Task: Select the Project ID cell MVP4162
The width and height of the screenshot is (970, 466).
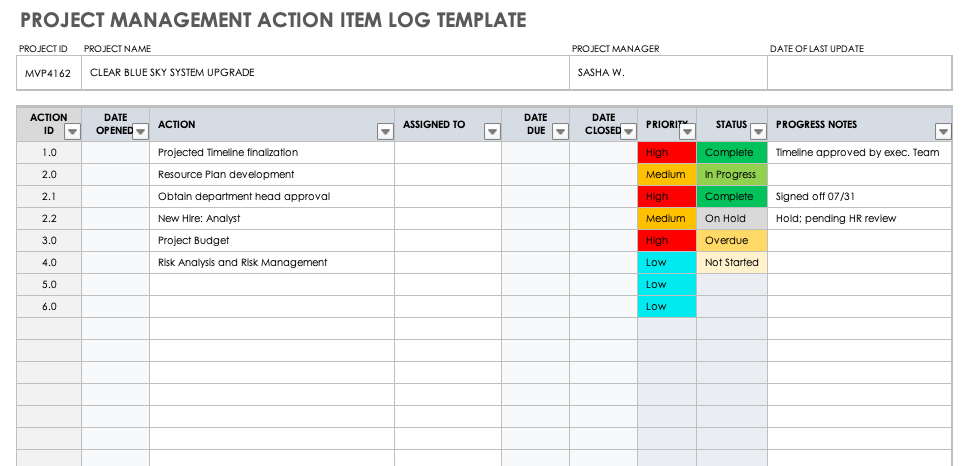Action: tap(48, 72)
